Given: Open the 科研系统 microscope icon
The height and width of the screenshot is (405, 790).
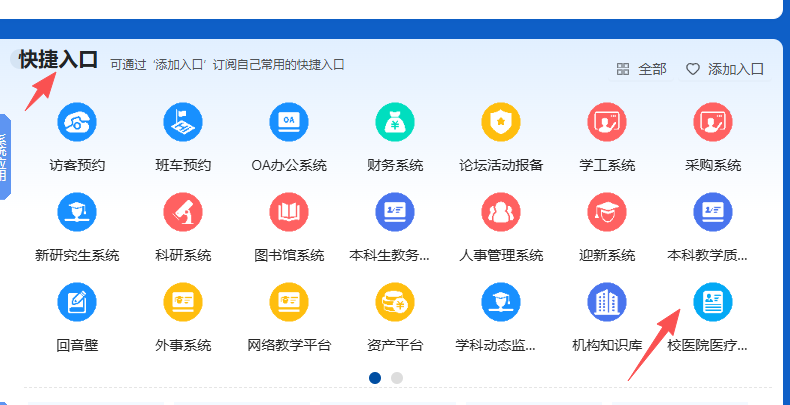Looking at the screenshot, I should click(x=183, y=212).
